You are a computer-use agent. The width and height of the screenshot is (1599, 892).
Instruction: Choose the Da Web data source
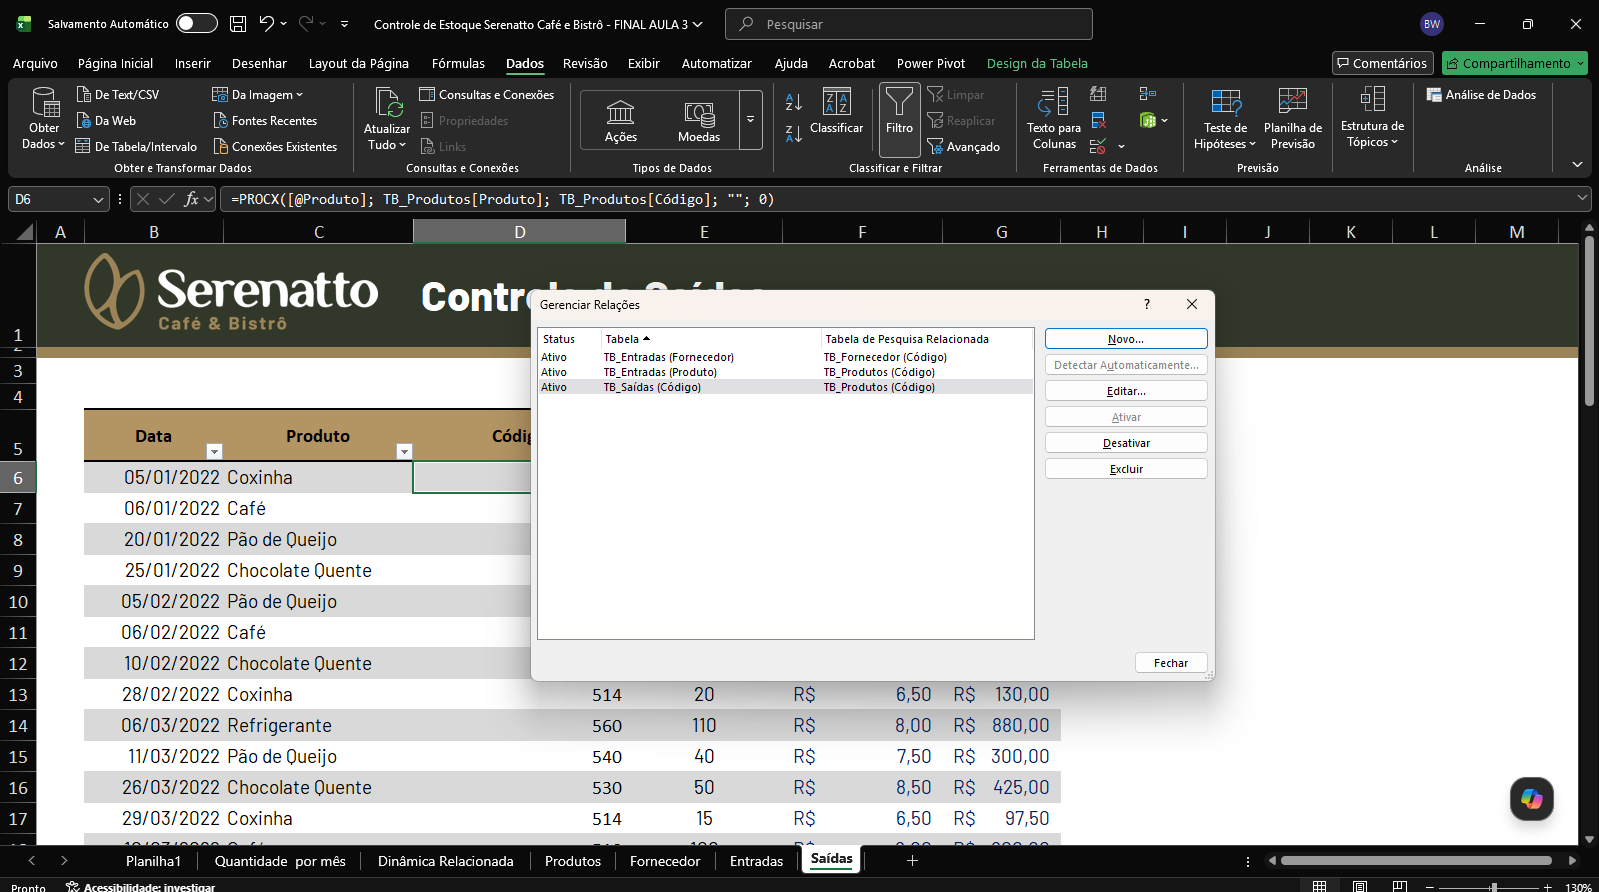tap(106, 121)
